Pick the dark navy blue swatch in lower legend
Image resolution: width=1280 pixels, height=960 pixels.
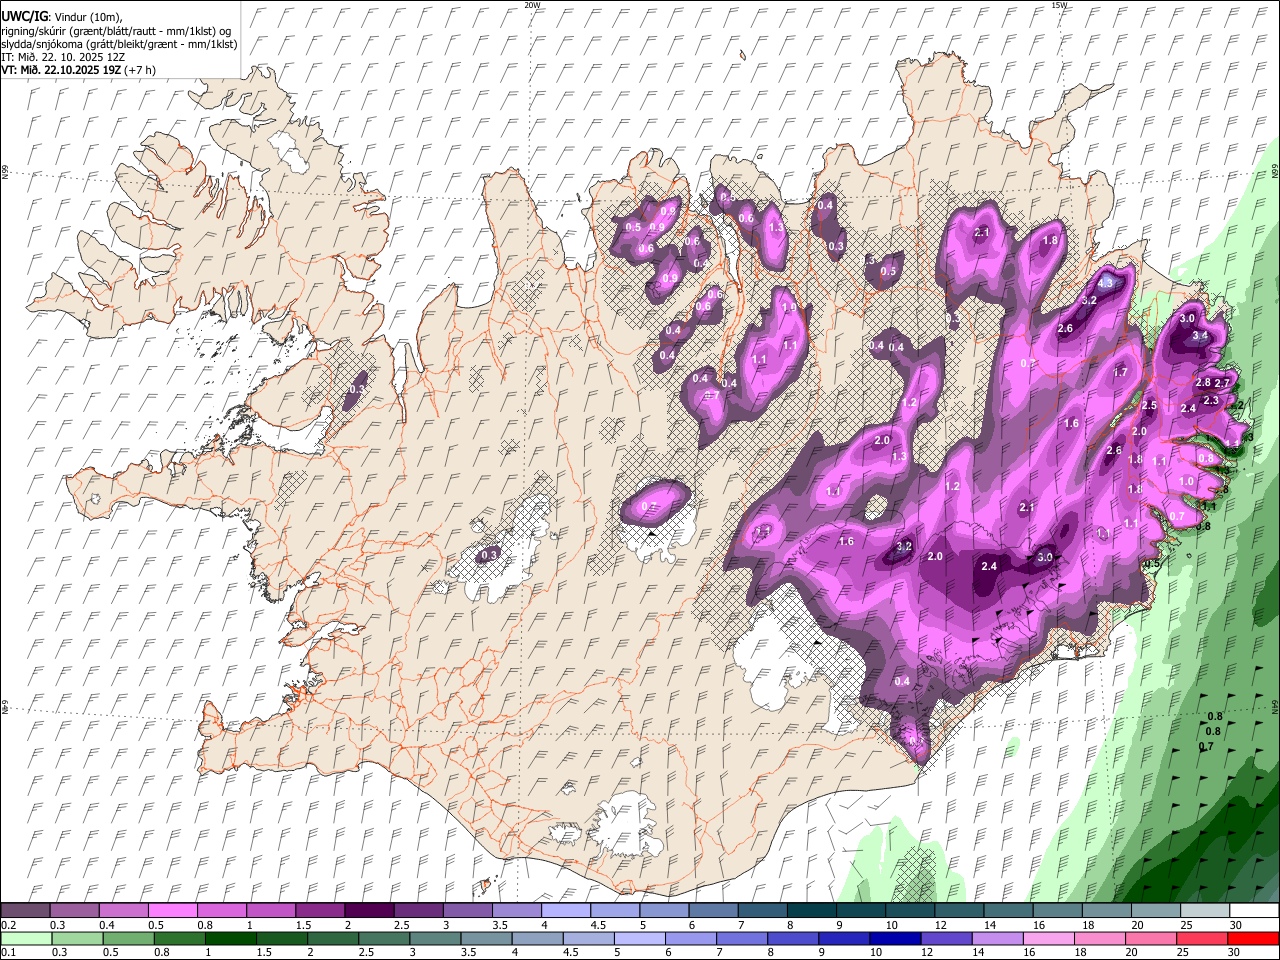click(895, 938)
